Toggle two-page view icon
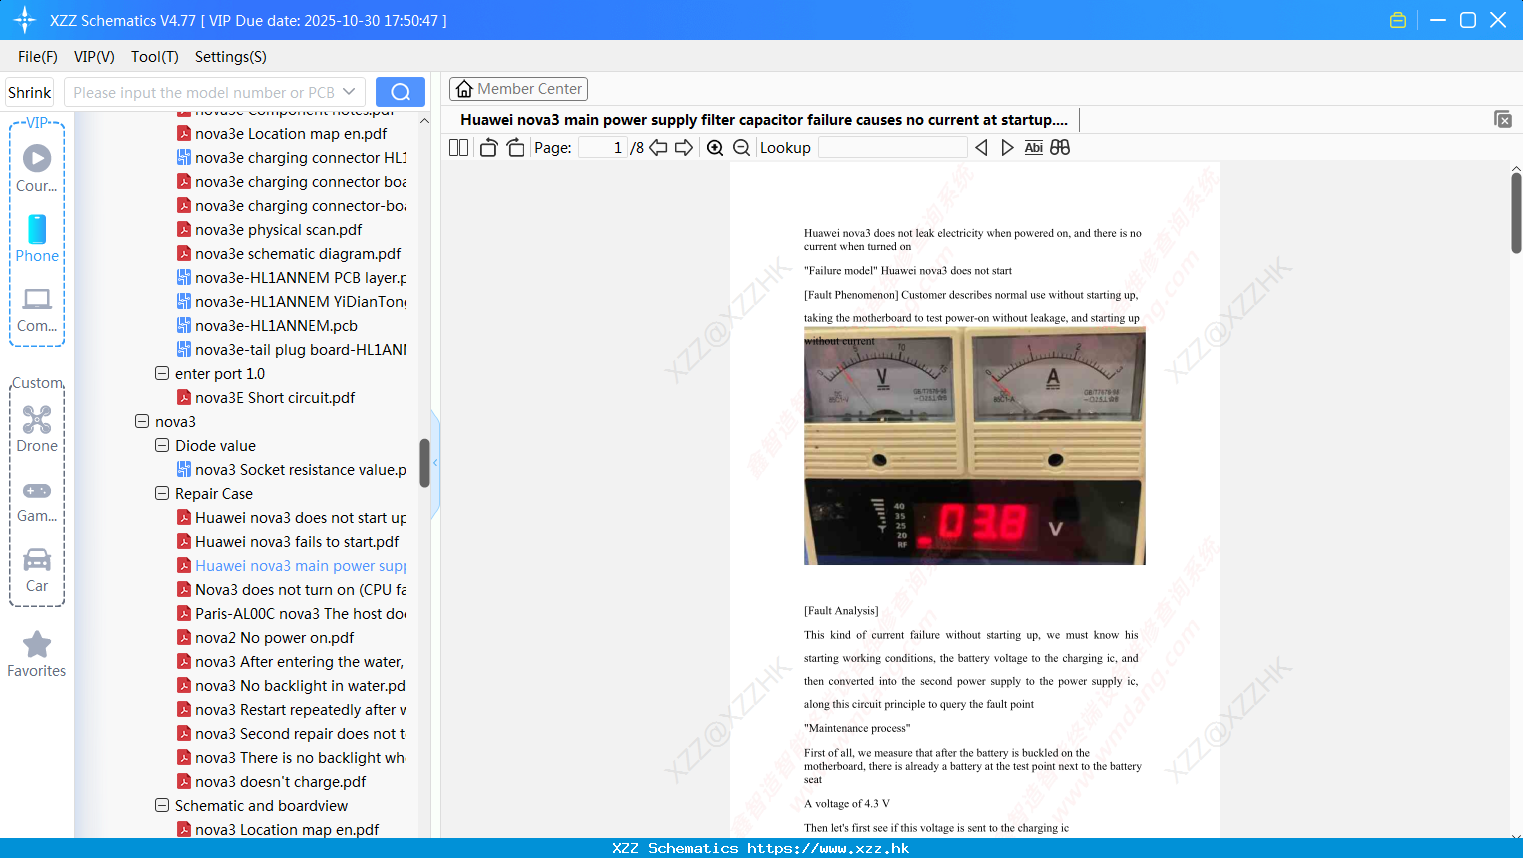The width and height of the screenshot is (1523, 858). coord(459,147)
